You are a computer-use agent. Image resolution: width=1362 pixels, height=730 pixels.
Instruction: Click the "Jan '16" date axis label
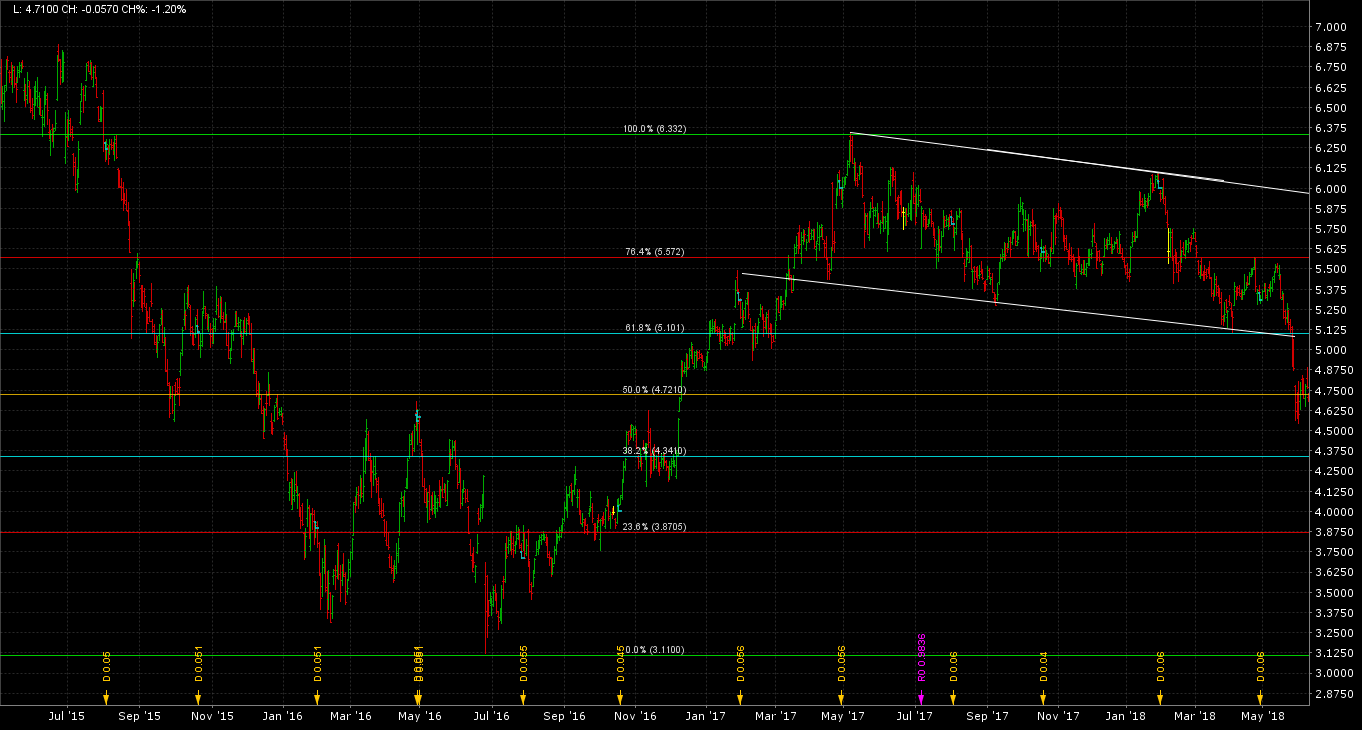[283, 716]
